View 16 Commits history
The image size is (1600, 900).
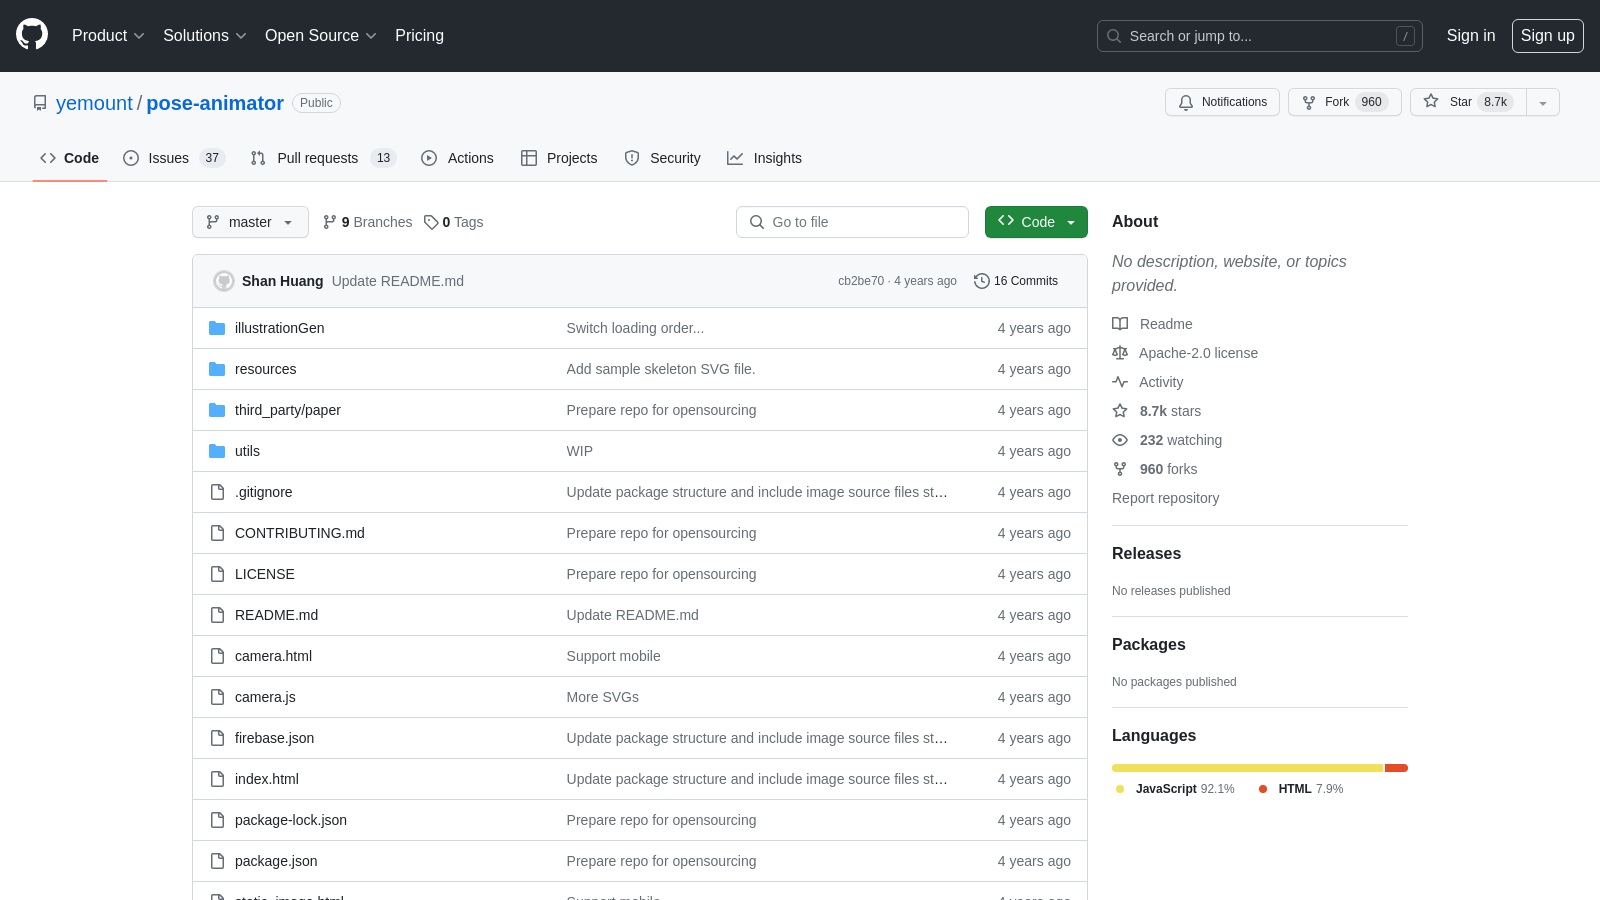1016,281
